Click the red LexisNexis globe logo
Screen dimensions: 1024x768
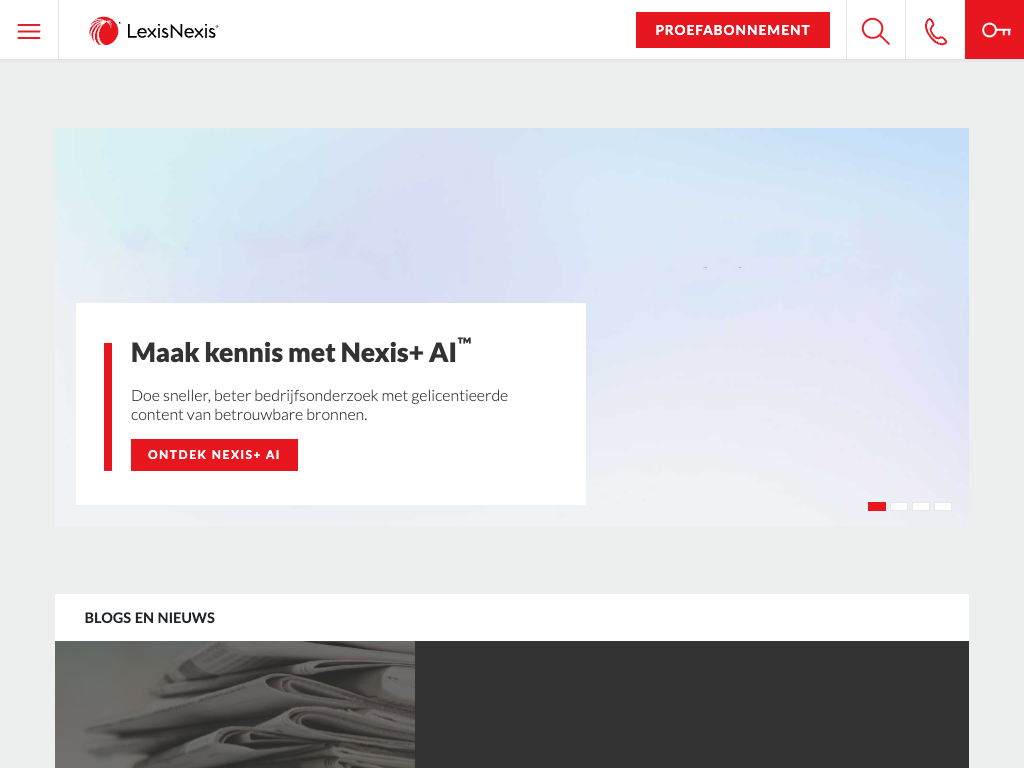(104, 31)
